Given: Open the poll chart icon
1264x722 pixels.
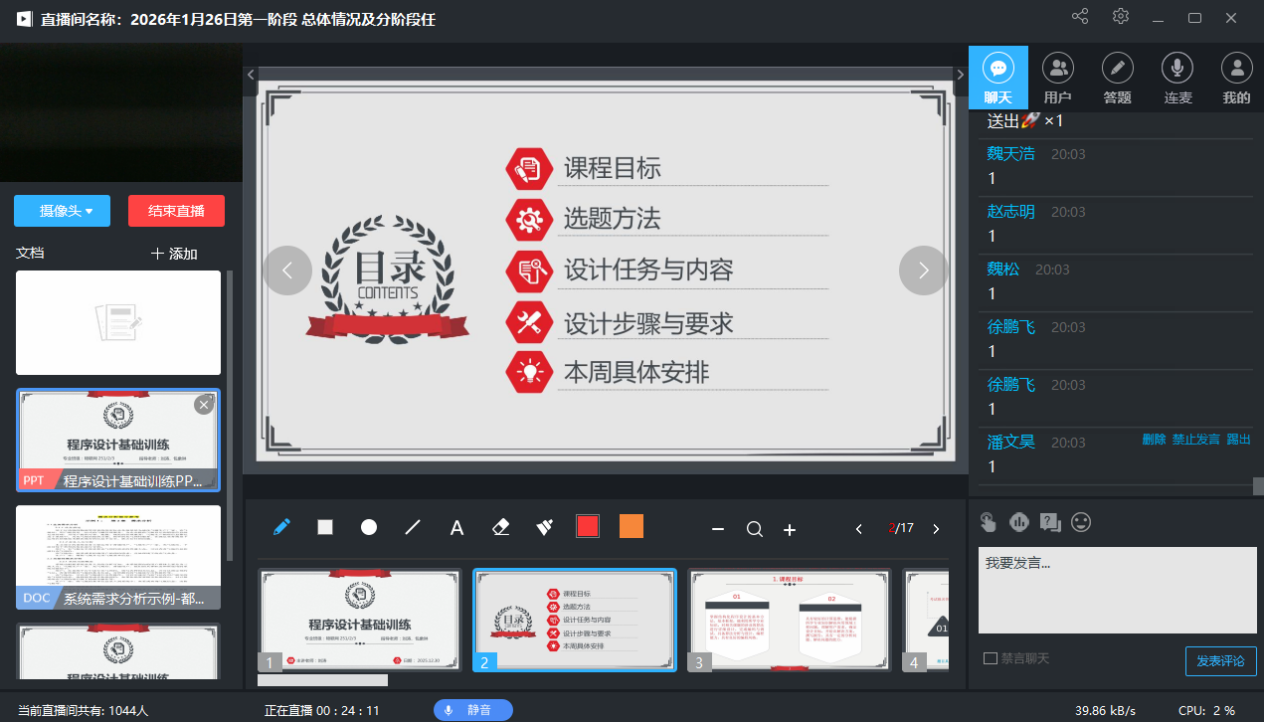Looking at the screenshot, I should pyautogui.click(x=1019, y=522).
